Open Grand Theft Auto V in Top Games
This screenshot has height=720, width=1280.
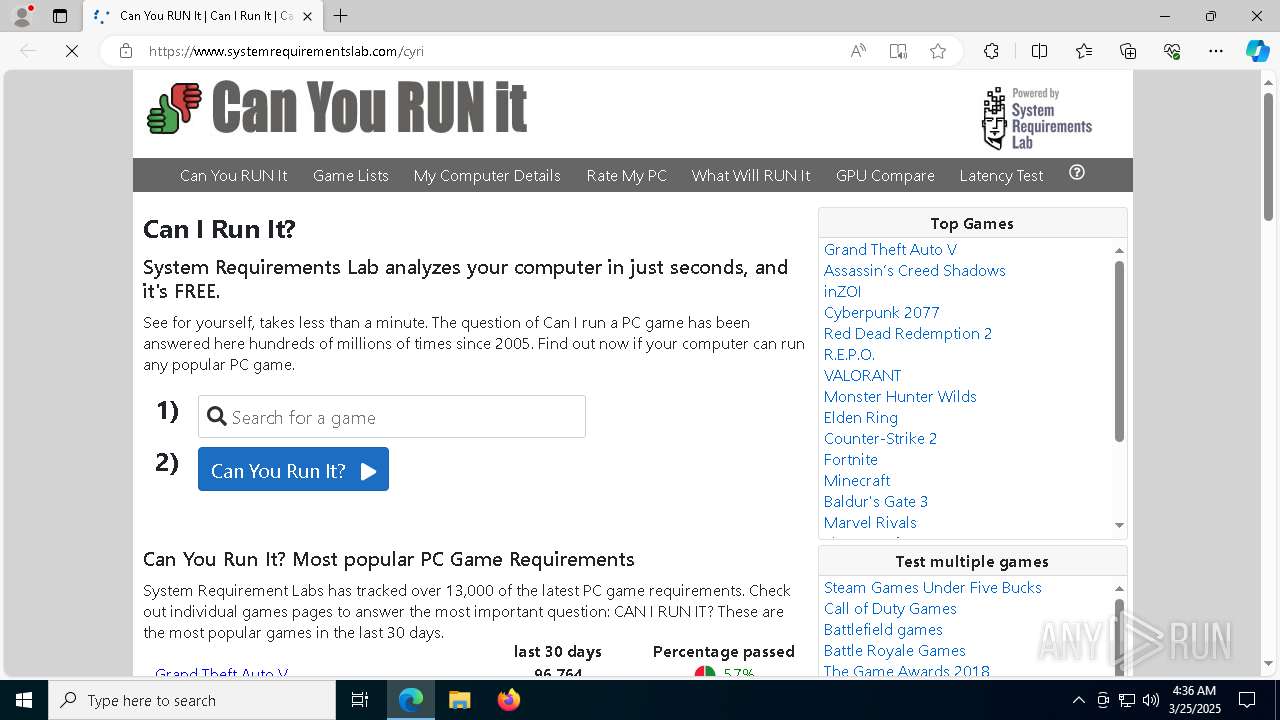(890, 249)
